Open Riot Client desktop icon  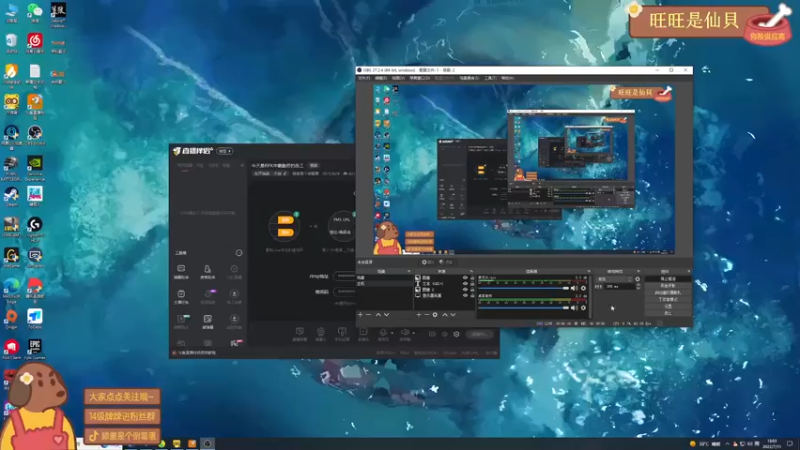click(x=11, y=349)
